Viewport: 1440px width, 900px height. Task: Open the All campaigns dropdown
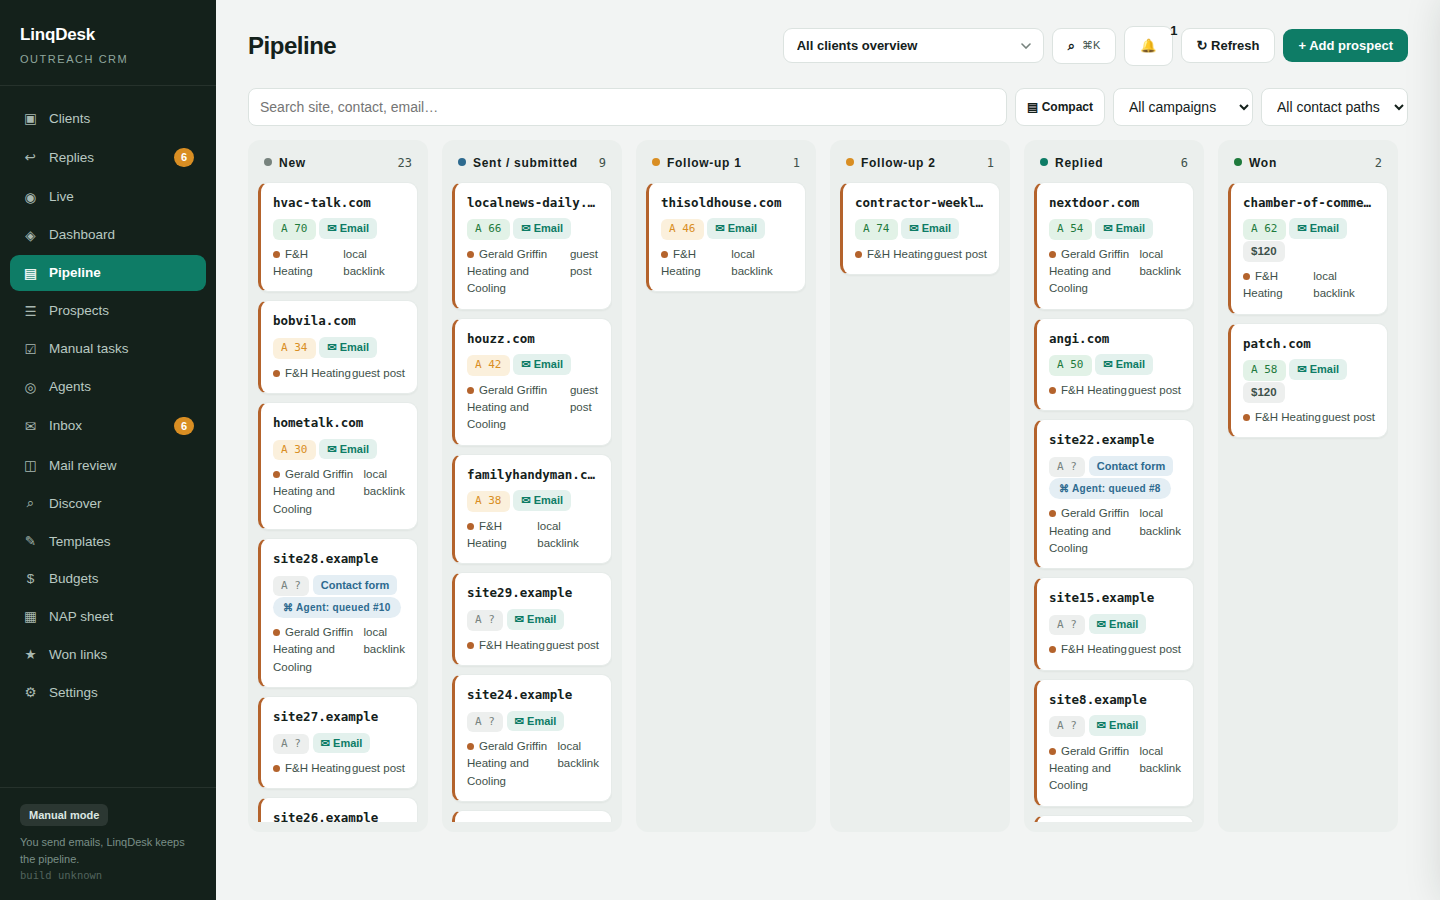tap(1183, 107)
